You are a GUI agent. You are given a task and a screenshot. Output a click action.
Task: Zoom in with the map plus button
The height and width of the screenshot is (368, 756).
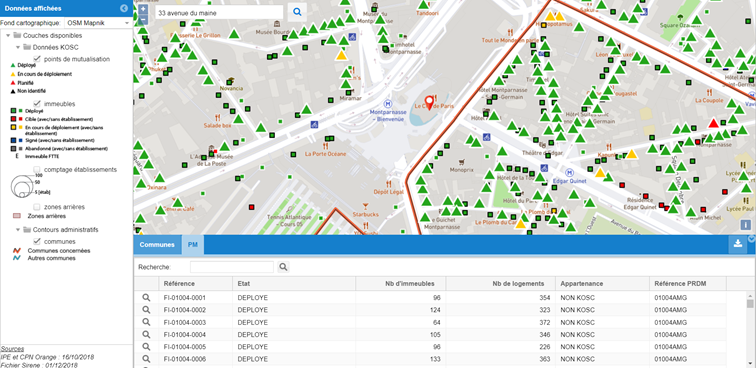click(143, 9)
